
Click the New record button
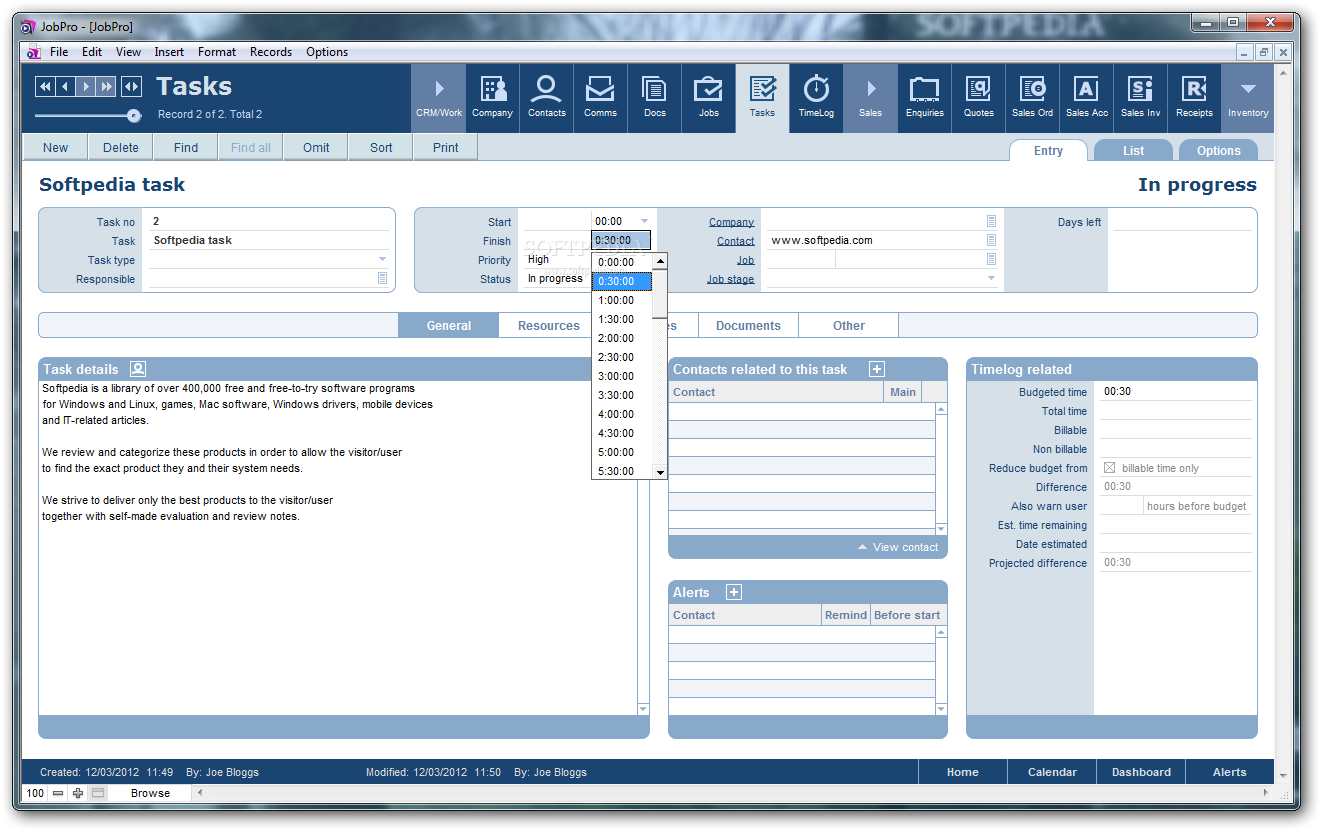click(x=56, y=148)
